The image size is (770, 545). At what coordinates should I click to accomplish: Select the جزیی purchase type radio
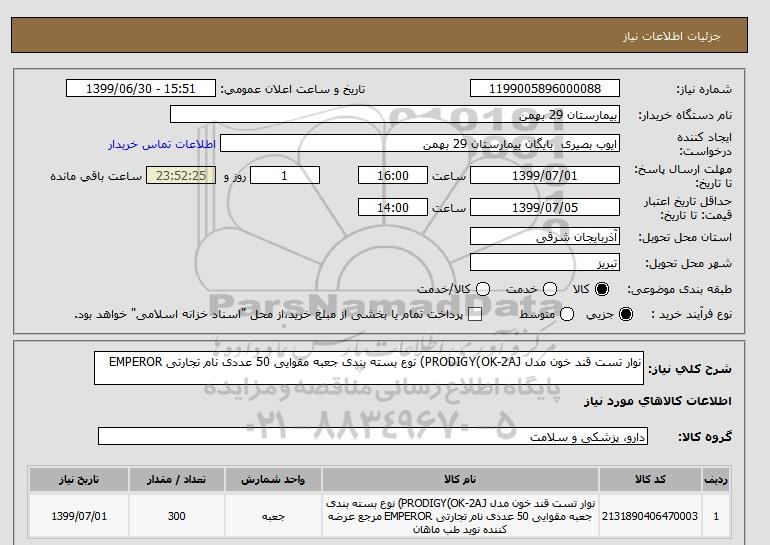point(626,314)
